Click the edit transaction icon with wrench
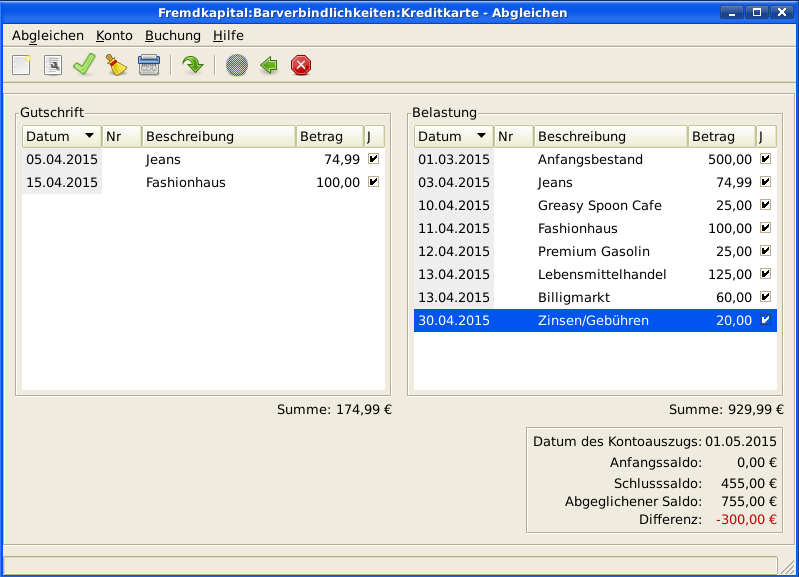 click(x=53, y=66)
